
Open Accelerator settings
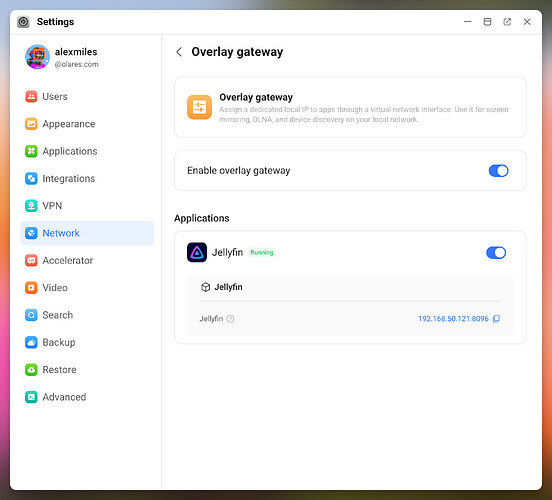87,260
